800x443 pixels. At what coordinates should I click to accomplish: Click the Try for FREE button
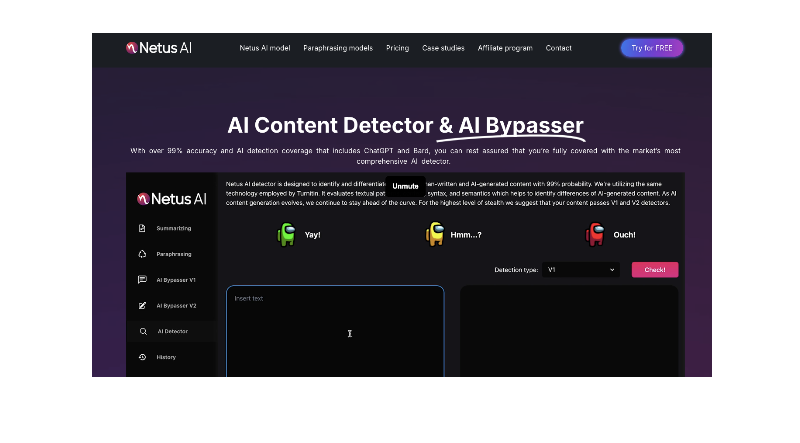[652, 48]
